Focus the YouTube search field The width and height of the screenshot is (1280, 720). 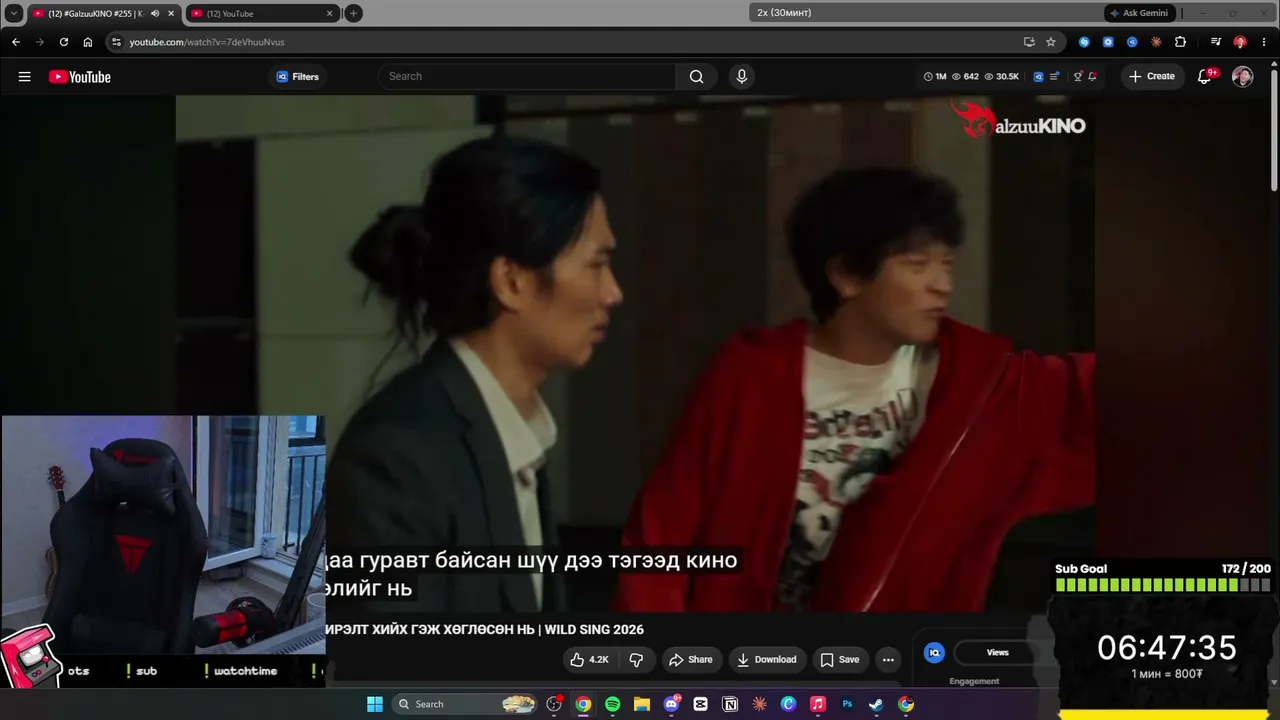527,77
